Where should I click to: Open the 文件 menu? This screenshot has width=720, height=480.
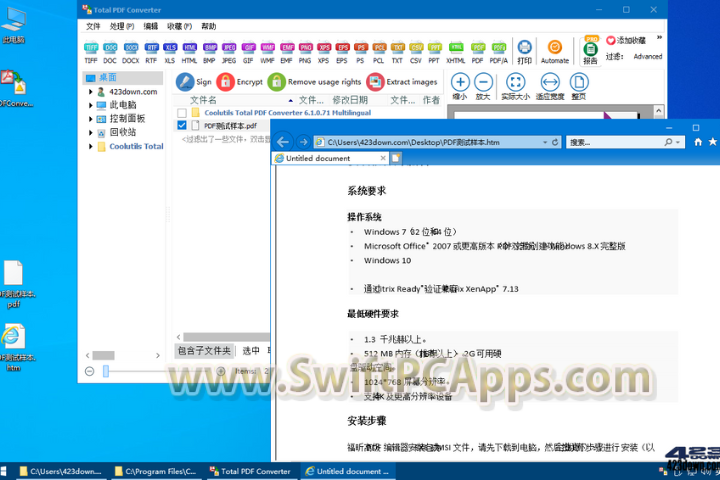93,26
